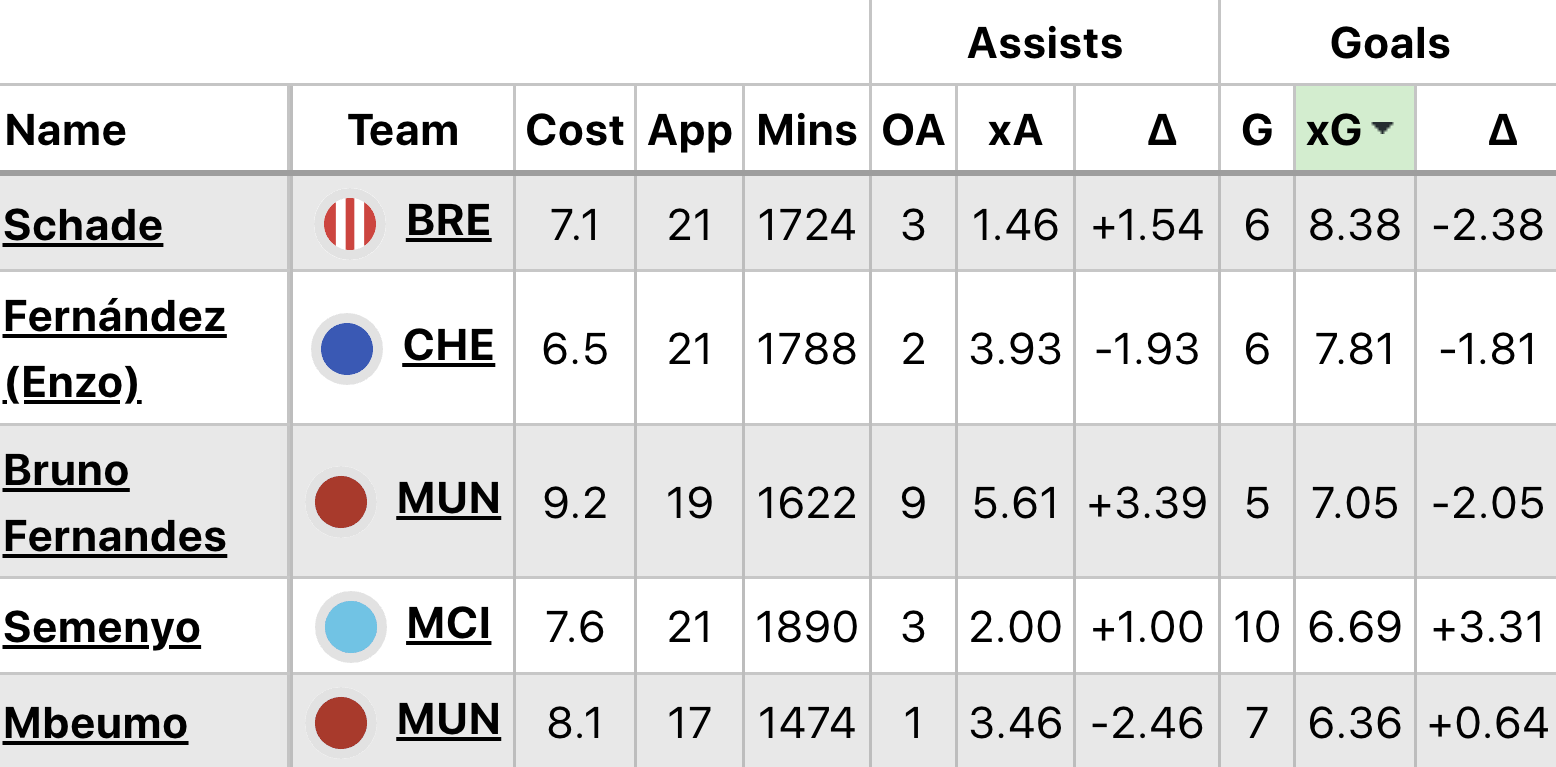
Task: Open Mbeumo player profile link
Action: tap(96, 723)
